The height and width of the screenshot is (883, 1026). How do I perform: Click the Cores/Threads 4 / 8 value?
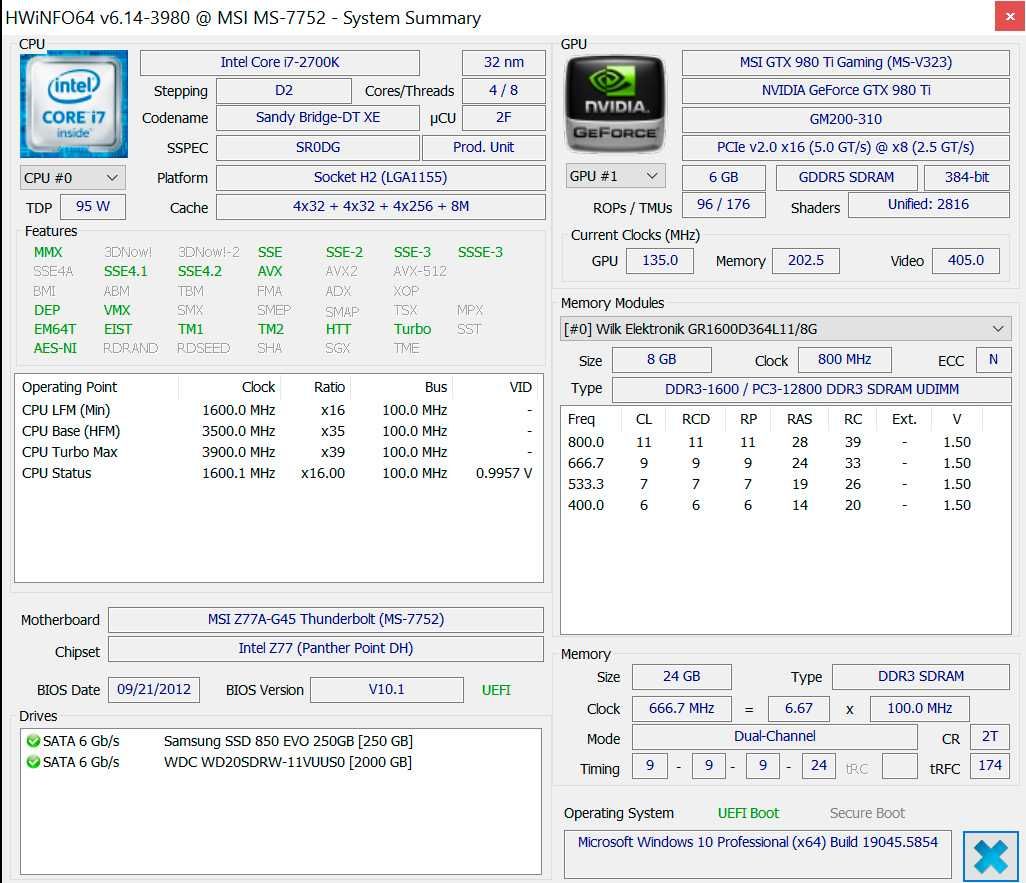coord(504,90)
